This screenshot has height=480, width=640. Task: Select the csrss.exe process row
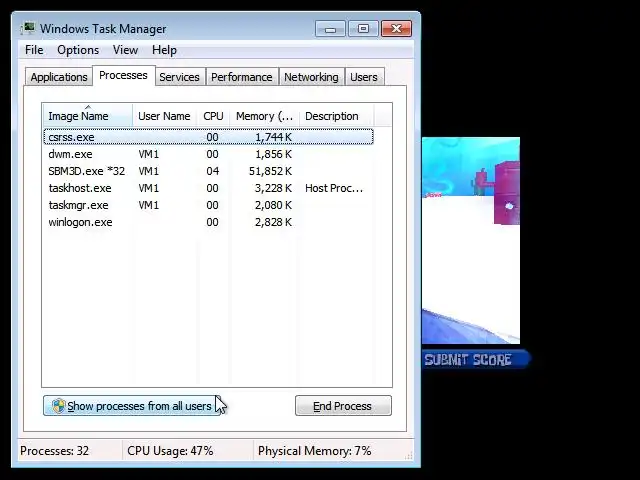(208, 137)
